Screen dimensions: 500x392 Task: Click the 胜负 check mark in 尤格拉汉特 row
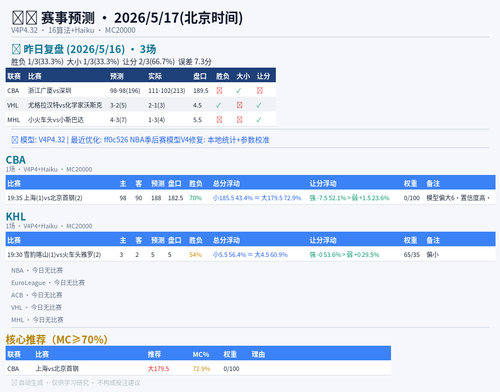click(x=218, y=105)
